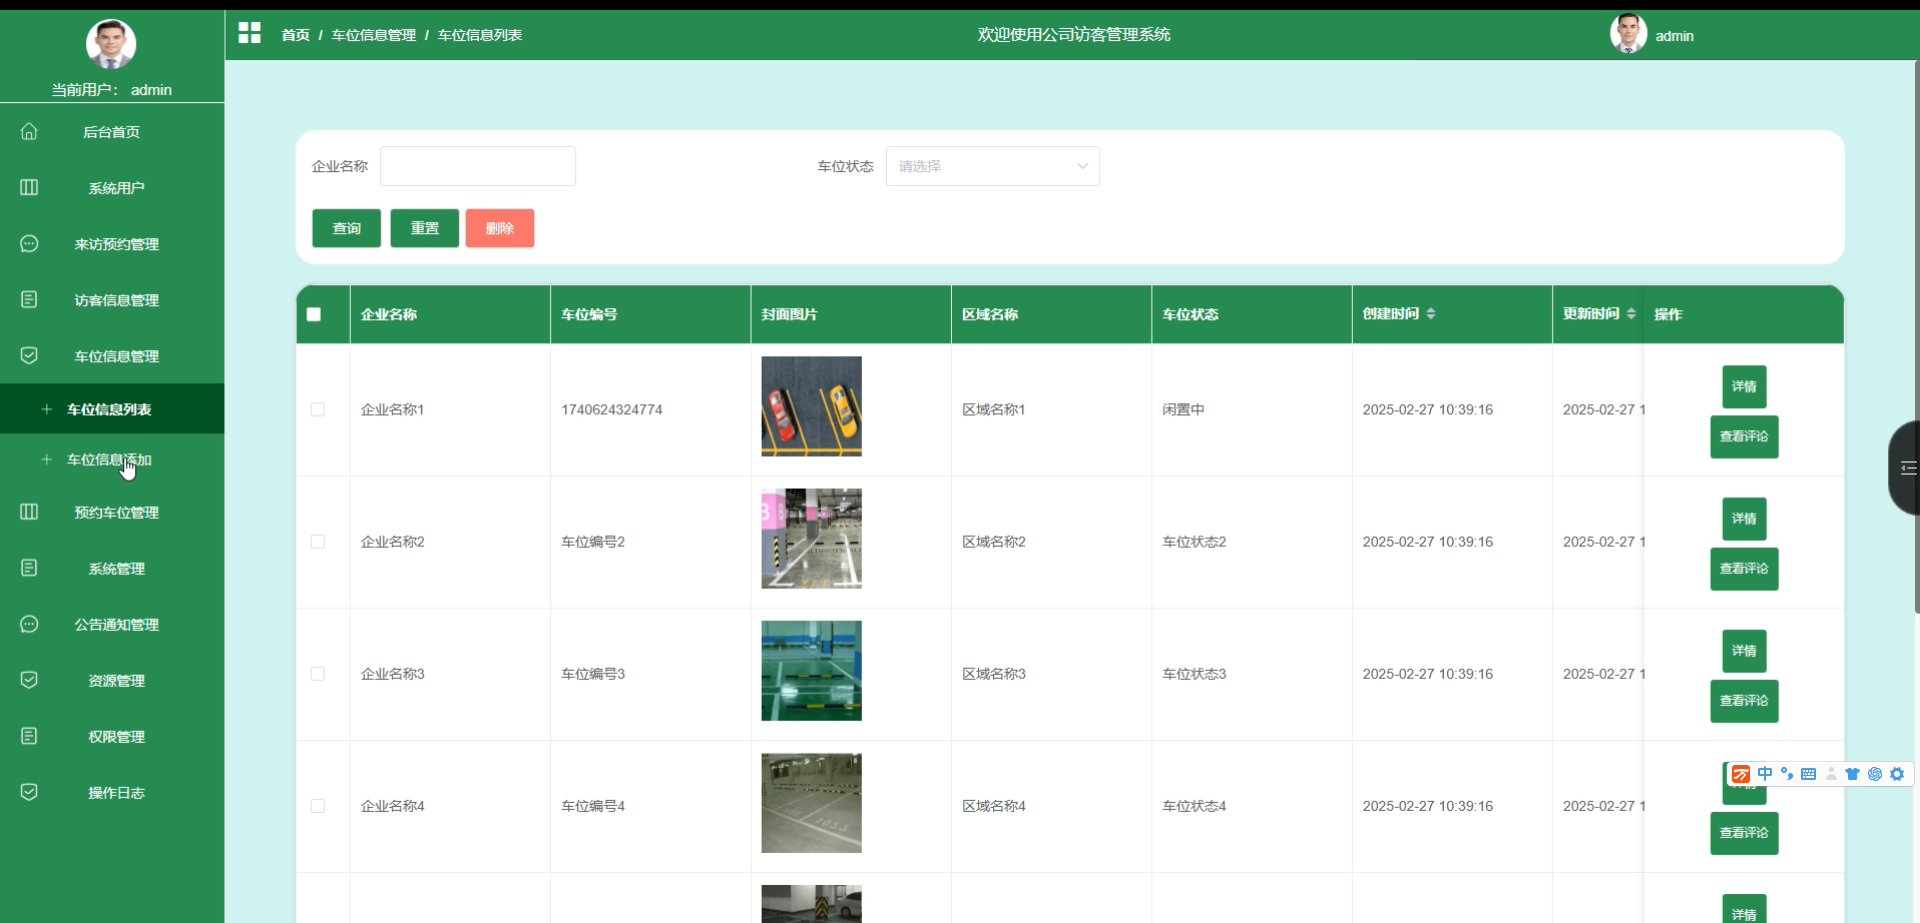Screen dimensions: 1920x923
Task: Click the profile photo above 当前用户
Action: [111, 44]
